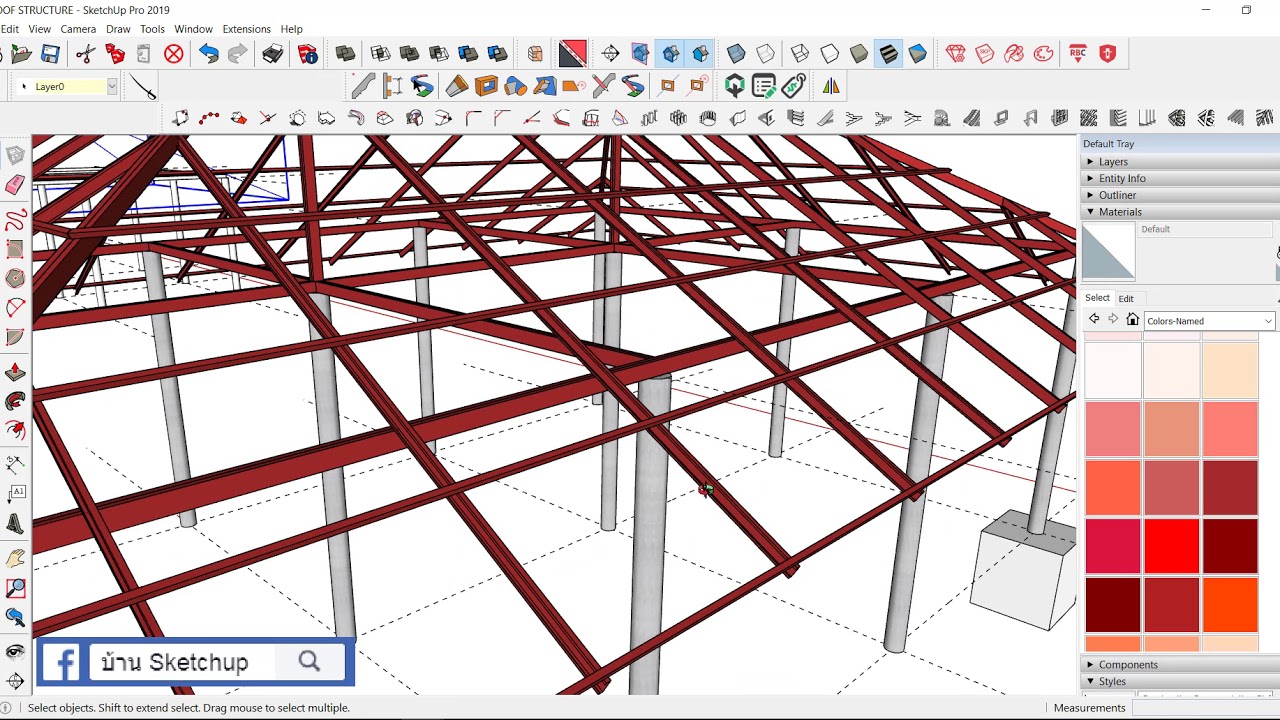Toggle Hidden Line face style
This screenshot has width=1280, height=720.
point(829,54)
